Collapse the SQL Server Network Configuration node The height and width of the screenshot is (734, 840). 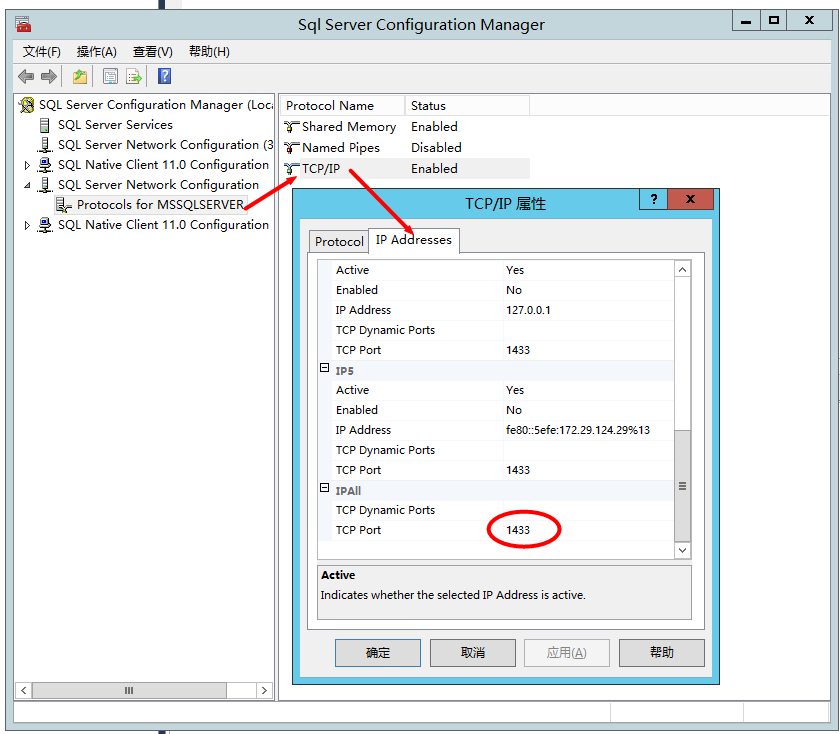pyautogui.click(x=28, y=185)
